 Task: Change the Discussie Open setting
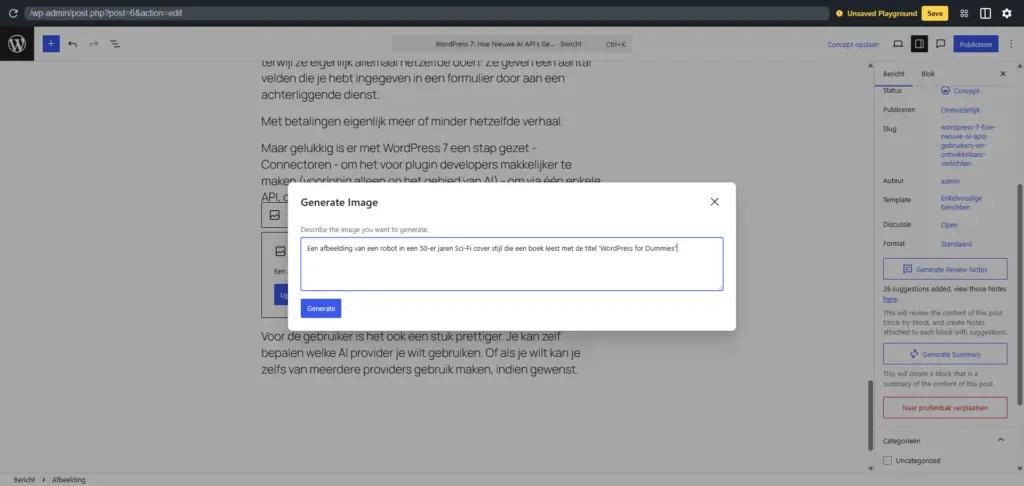(950, 225)
